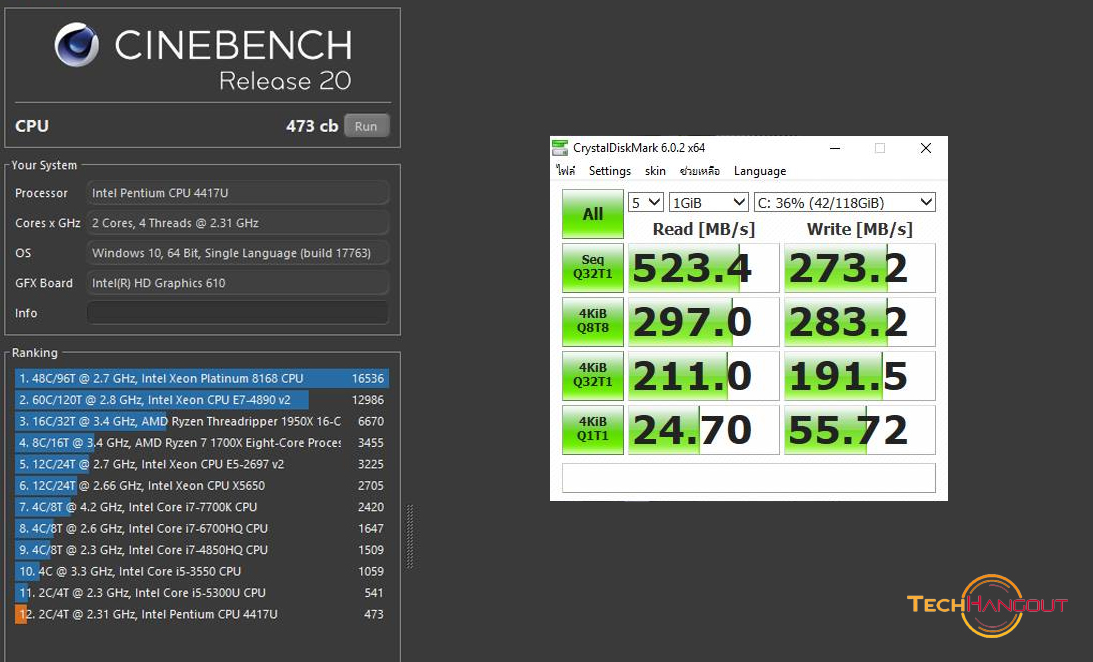
Task: Click the GFX Board field Intel HD Graphics 610
Action: click(x=238, y=283)
